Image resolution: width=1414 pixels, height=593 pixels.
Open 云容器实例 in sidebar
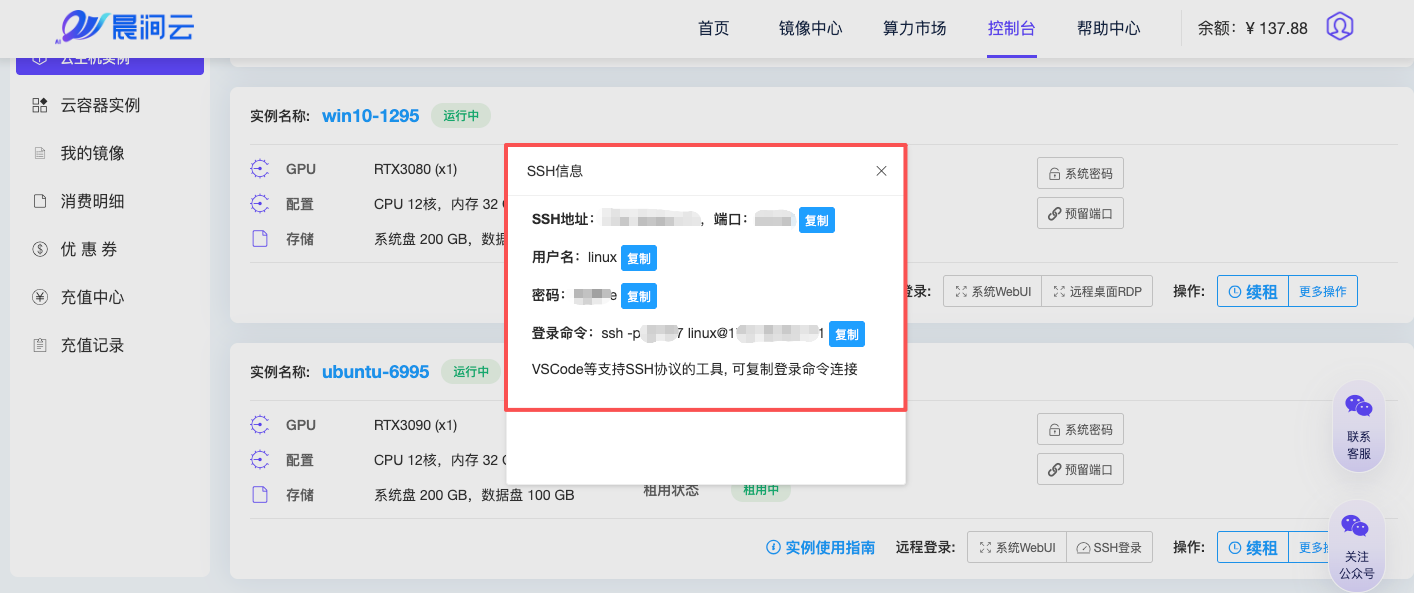click(x=100, y=105)
